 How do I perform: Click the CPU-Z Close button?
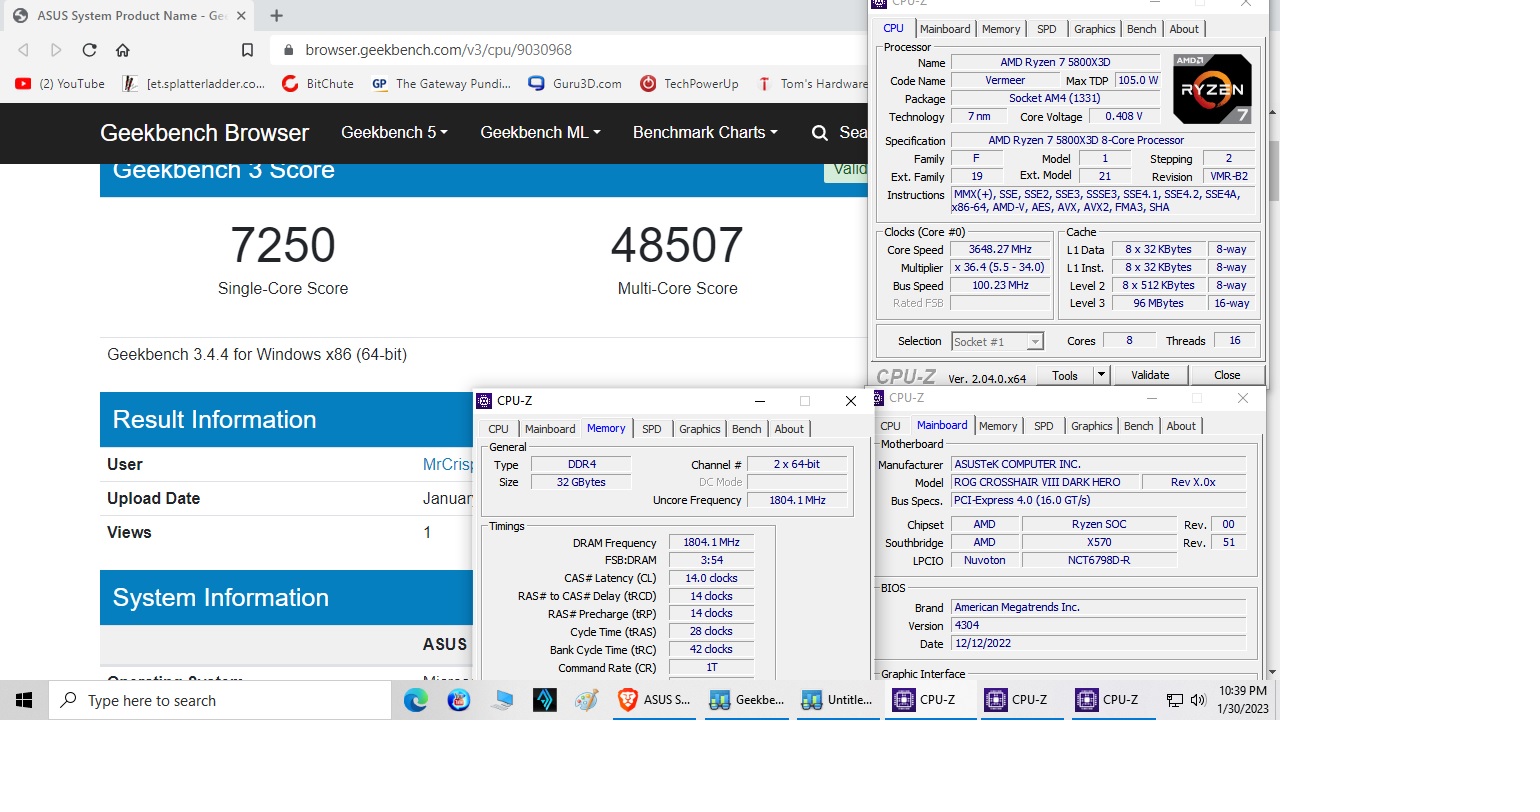pos(1227,375)
